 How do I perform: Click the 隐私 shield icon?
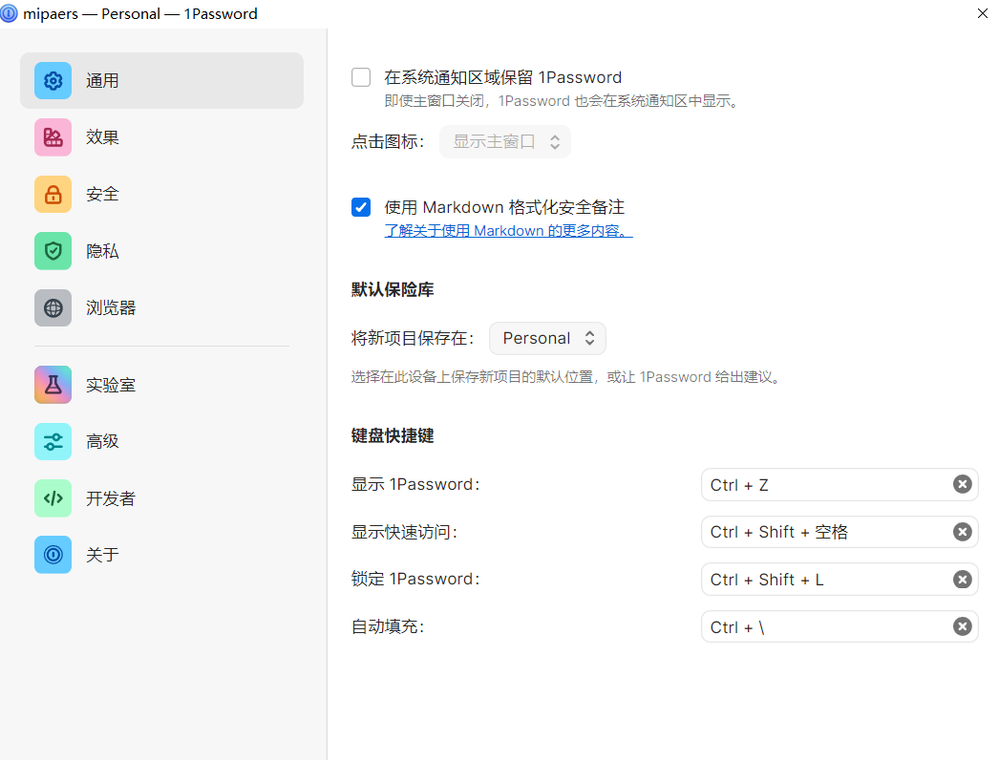(53, 251)
